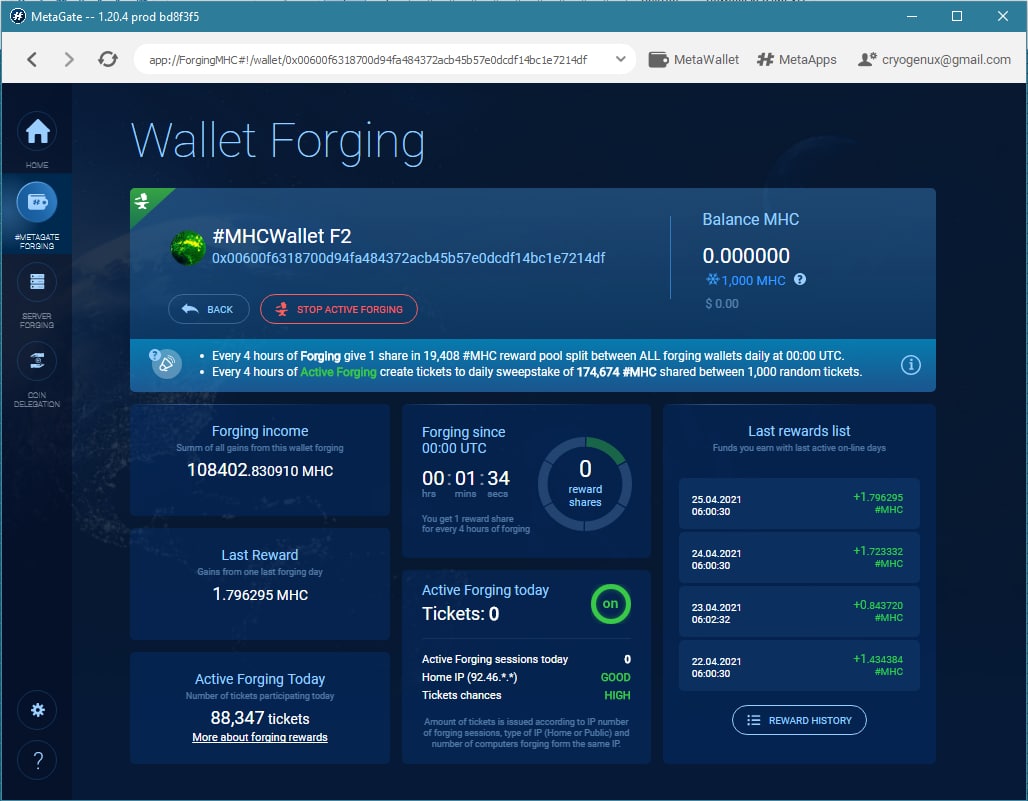Click STOP ACTIVE FORGING button
Image resolution: width=1028 pixels, height=801 pixels.
[339, 309]
